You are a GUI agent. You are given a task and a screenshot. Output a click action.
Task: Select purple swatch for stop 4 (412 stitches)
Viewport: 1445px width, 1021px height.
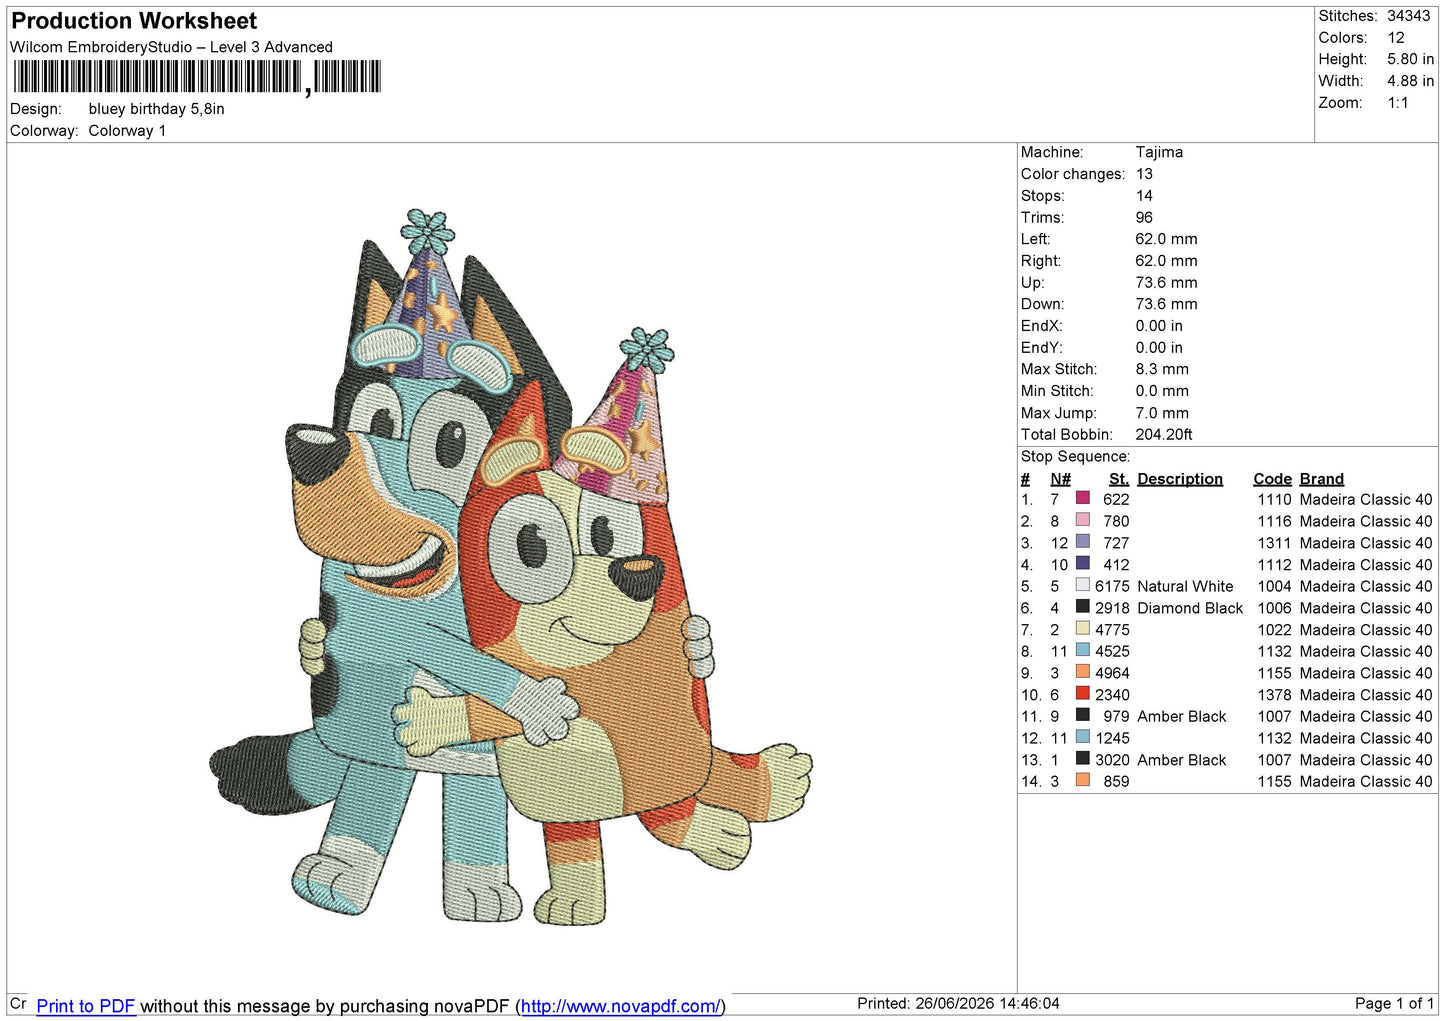point(1082,563)
